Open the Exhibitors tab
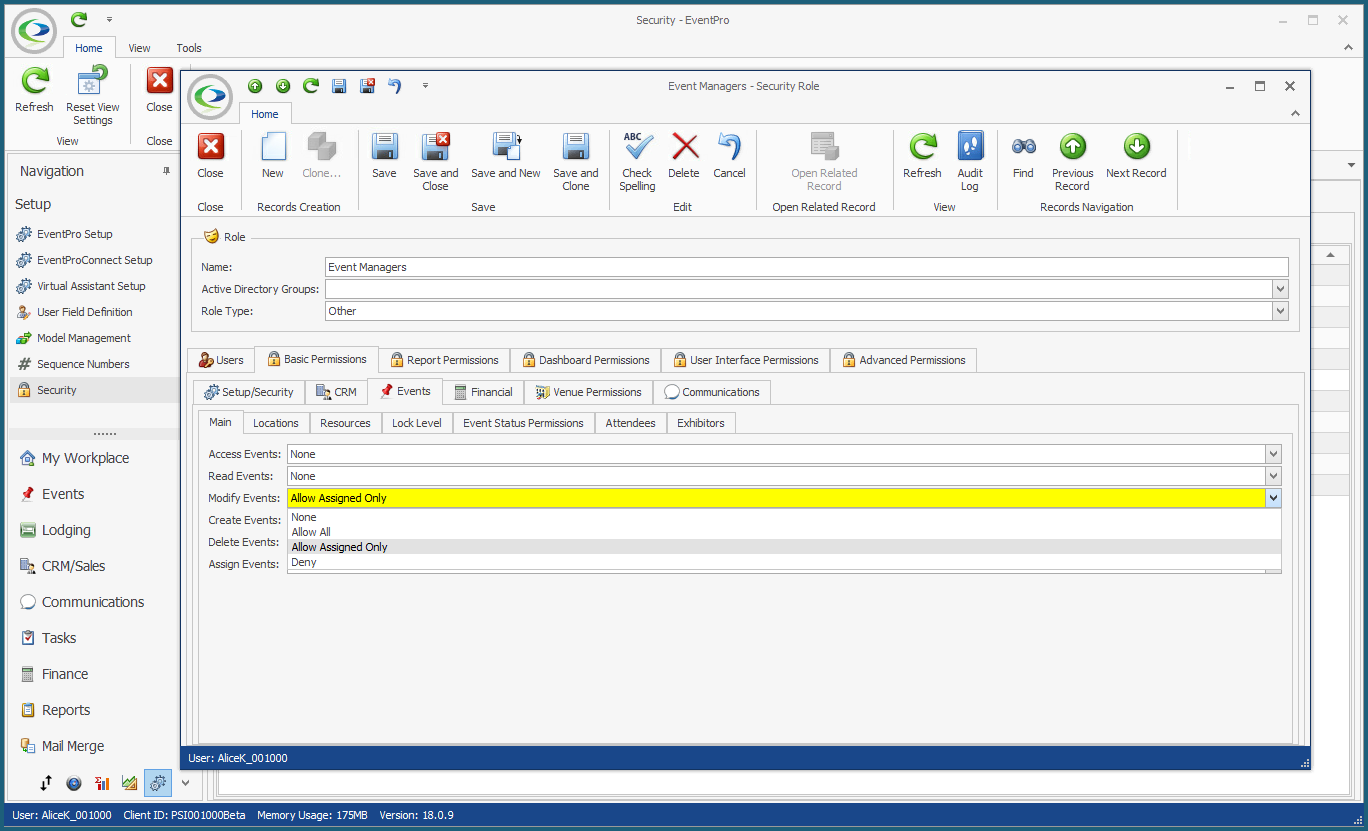The image size is (1368, 831). click(x=700, y=423)
